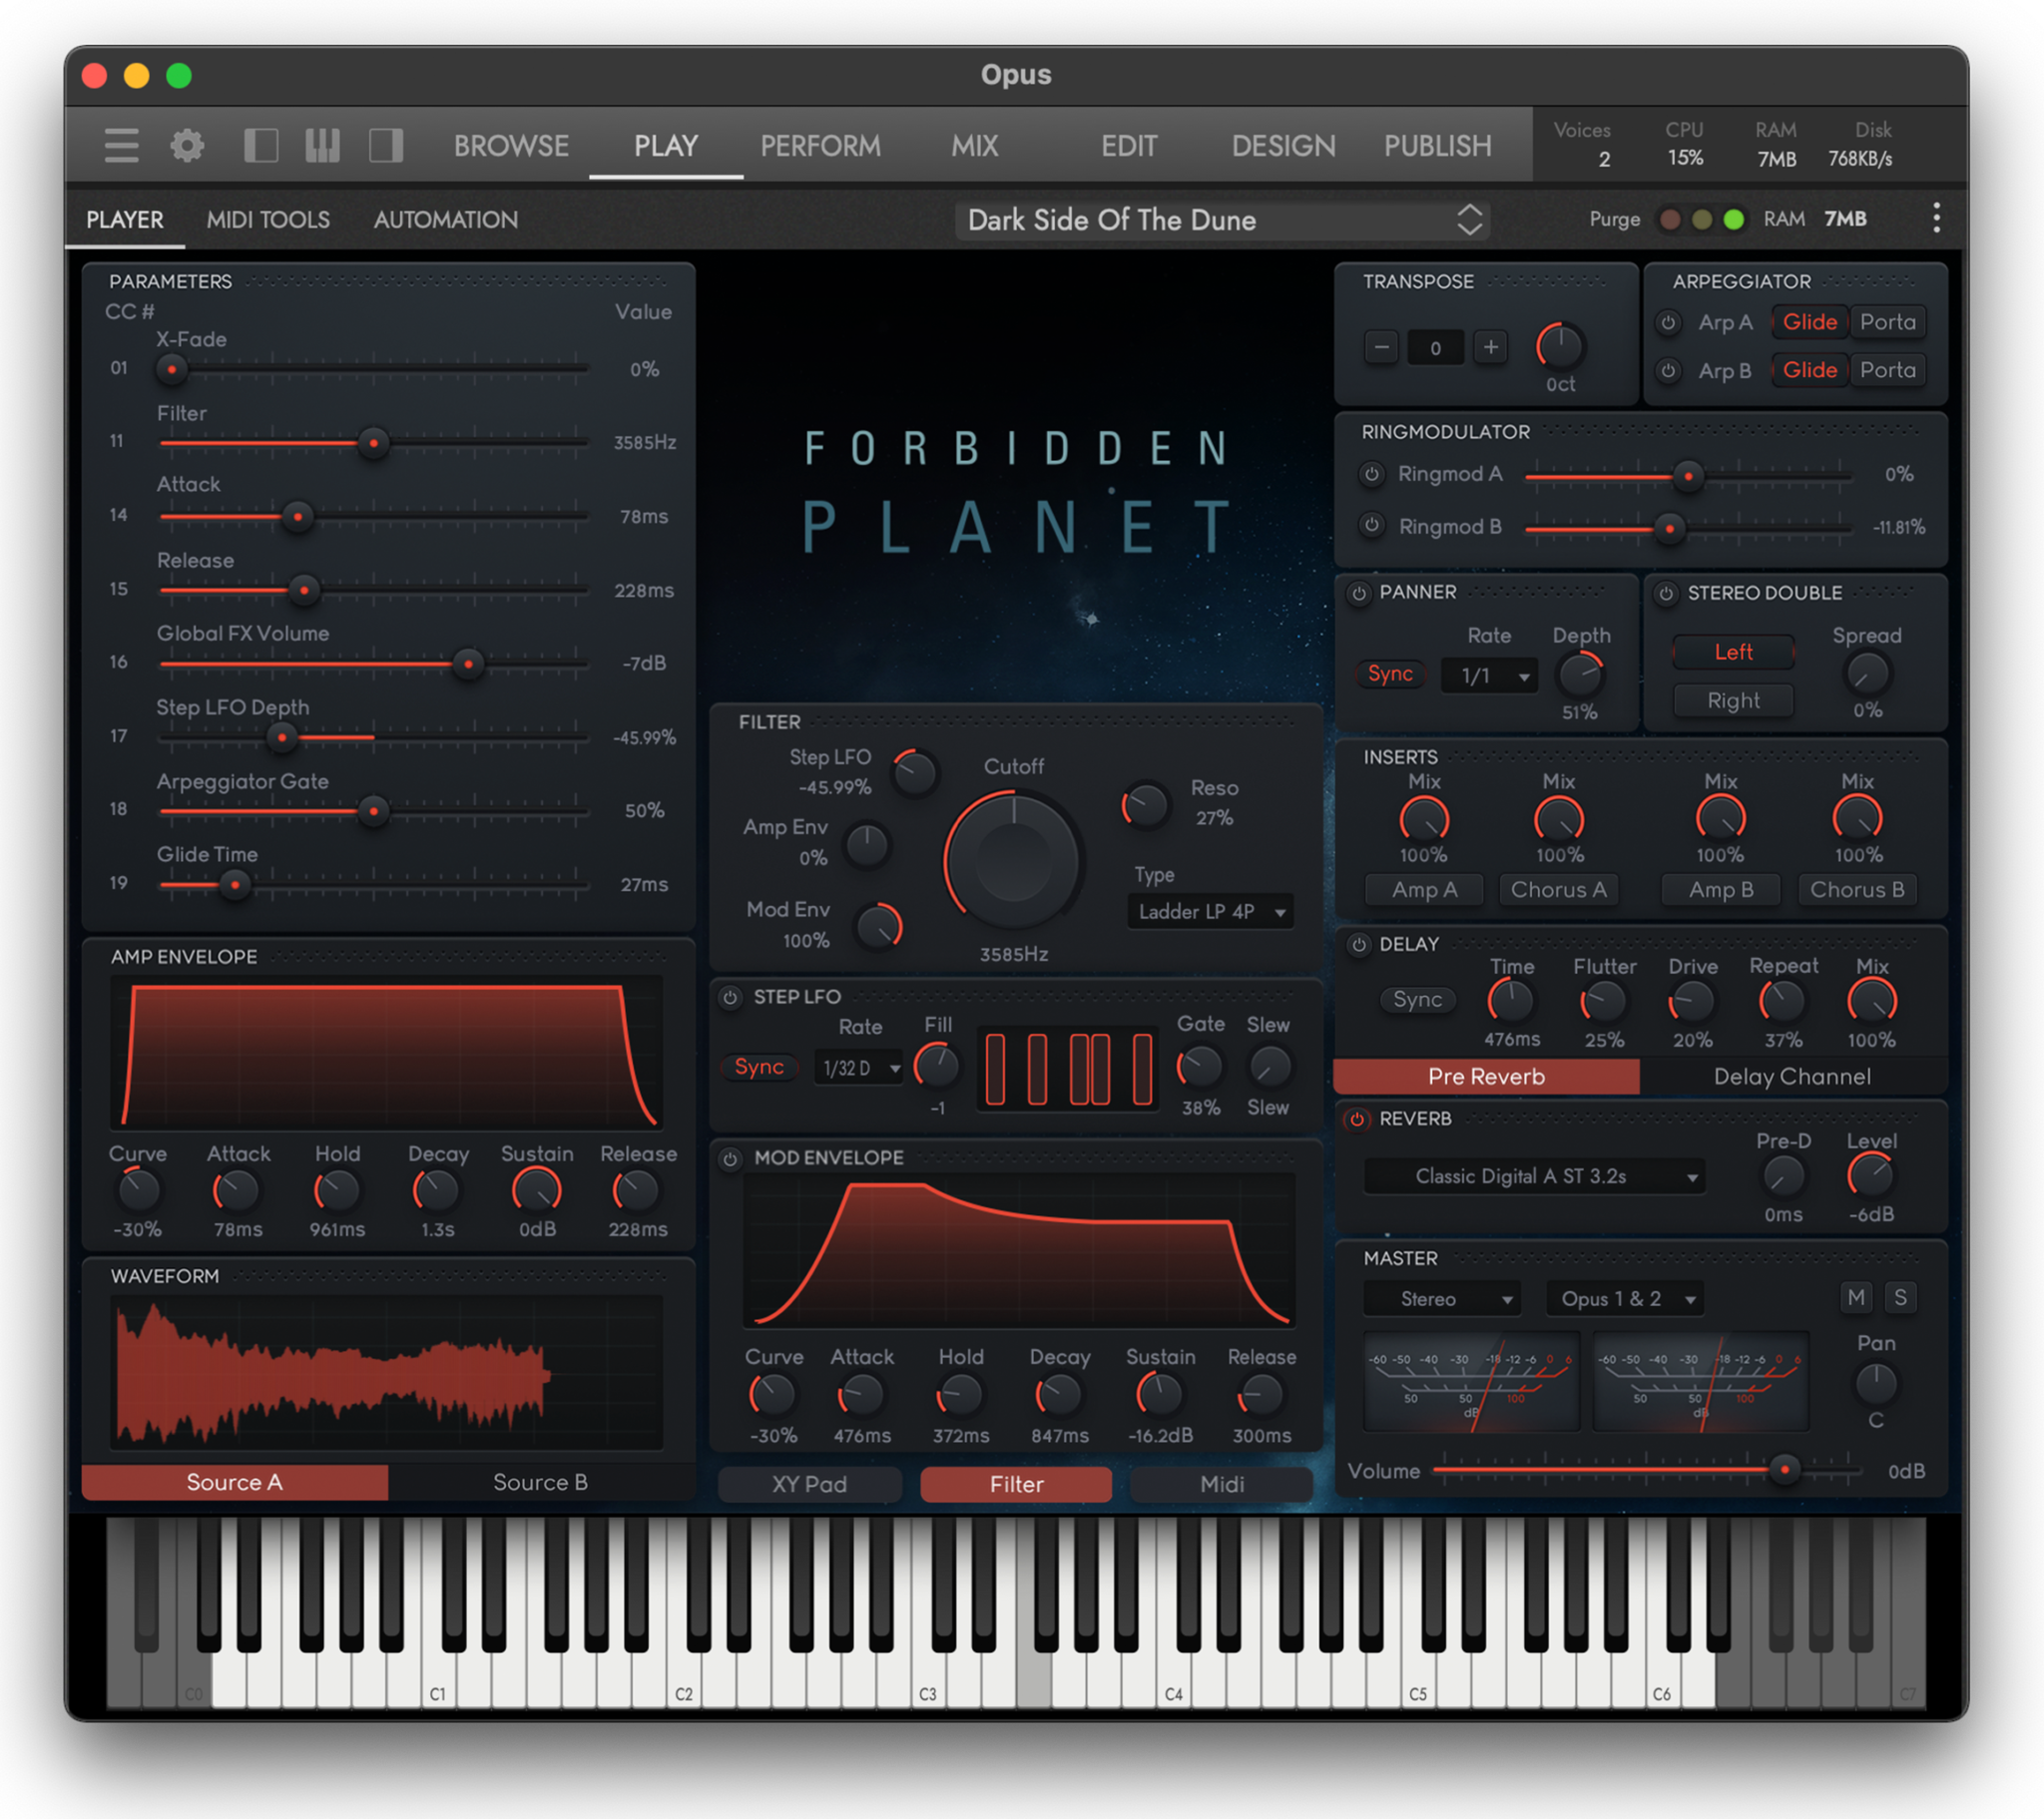
Task: Select the Source B waveform tab
Action: [540, 1482]
